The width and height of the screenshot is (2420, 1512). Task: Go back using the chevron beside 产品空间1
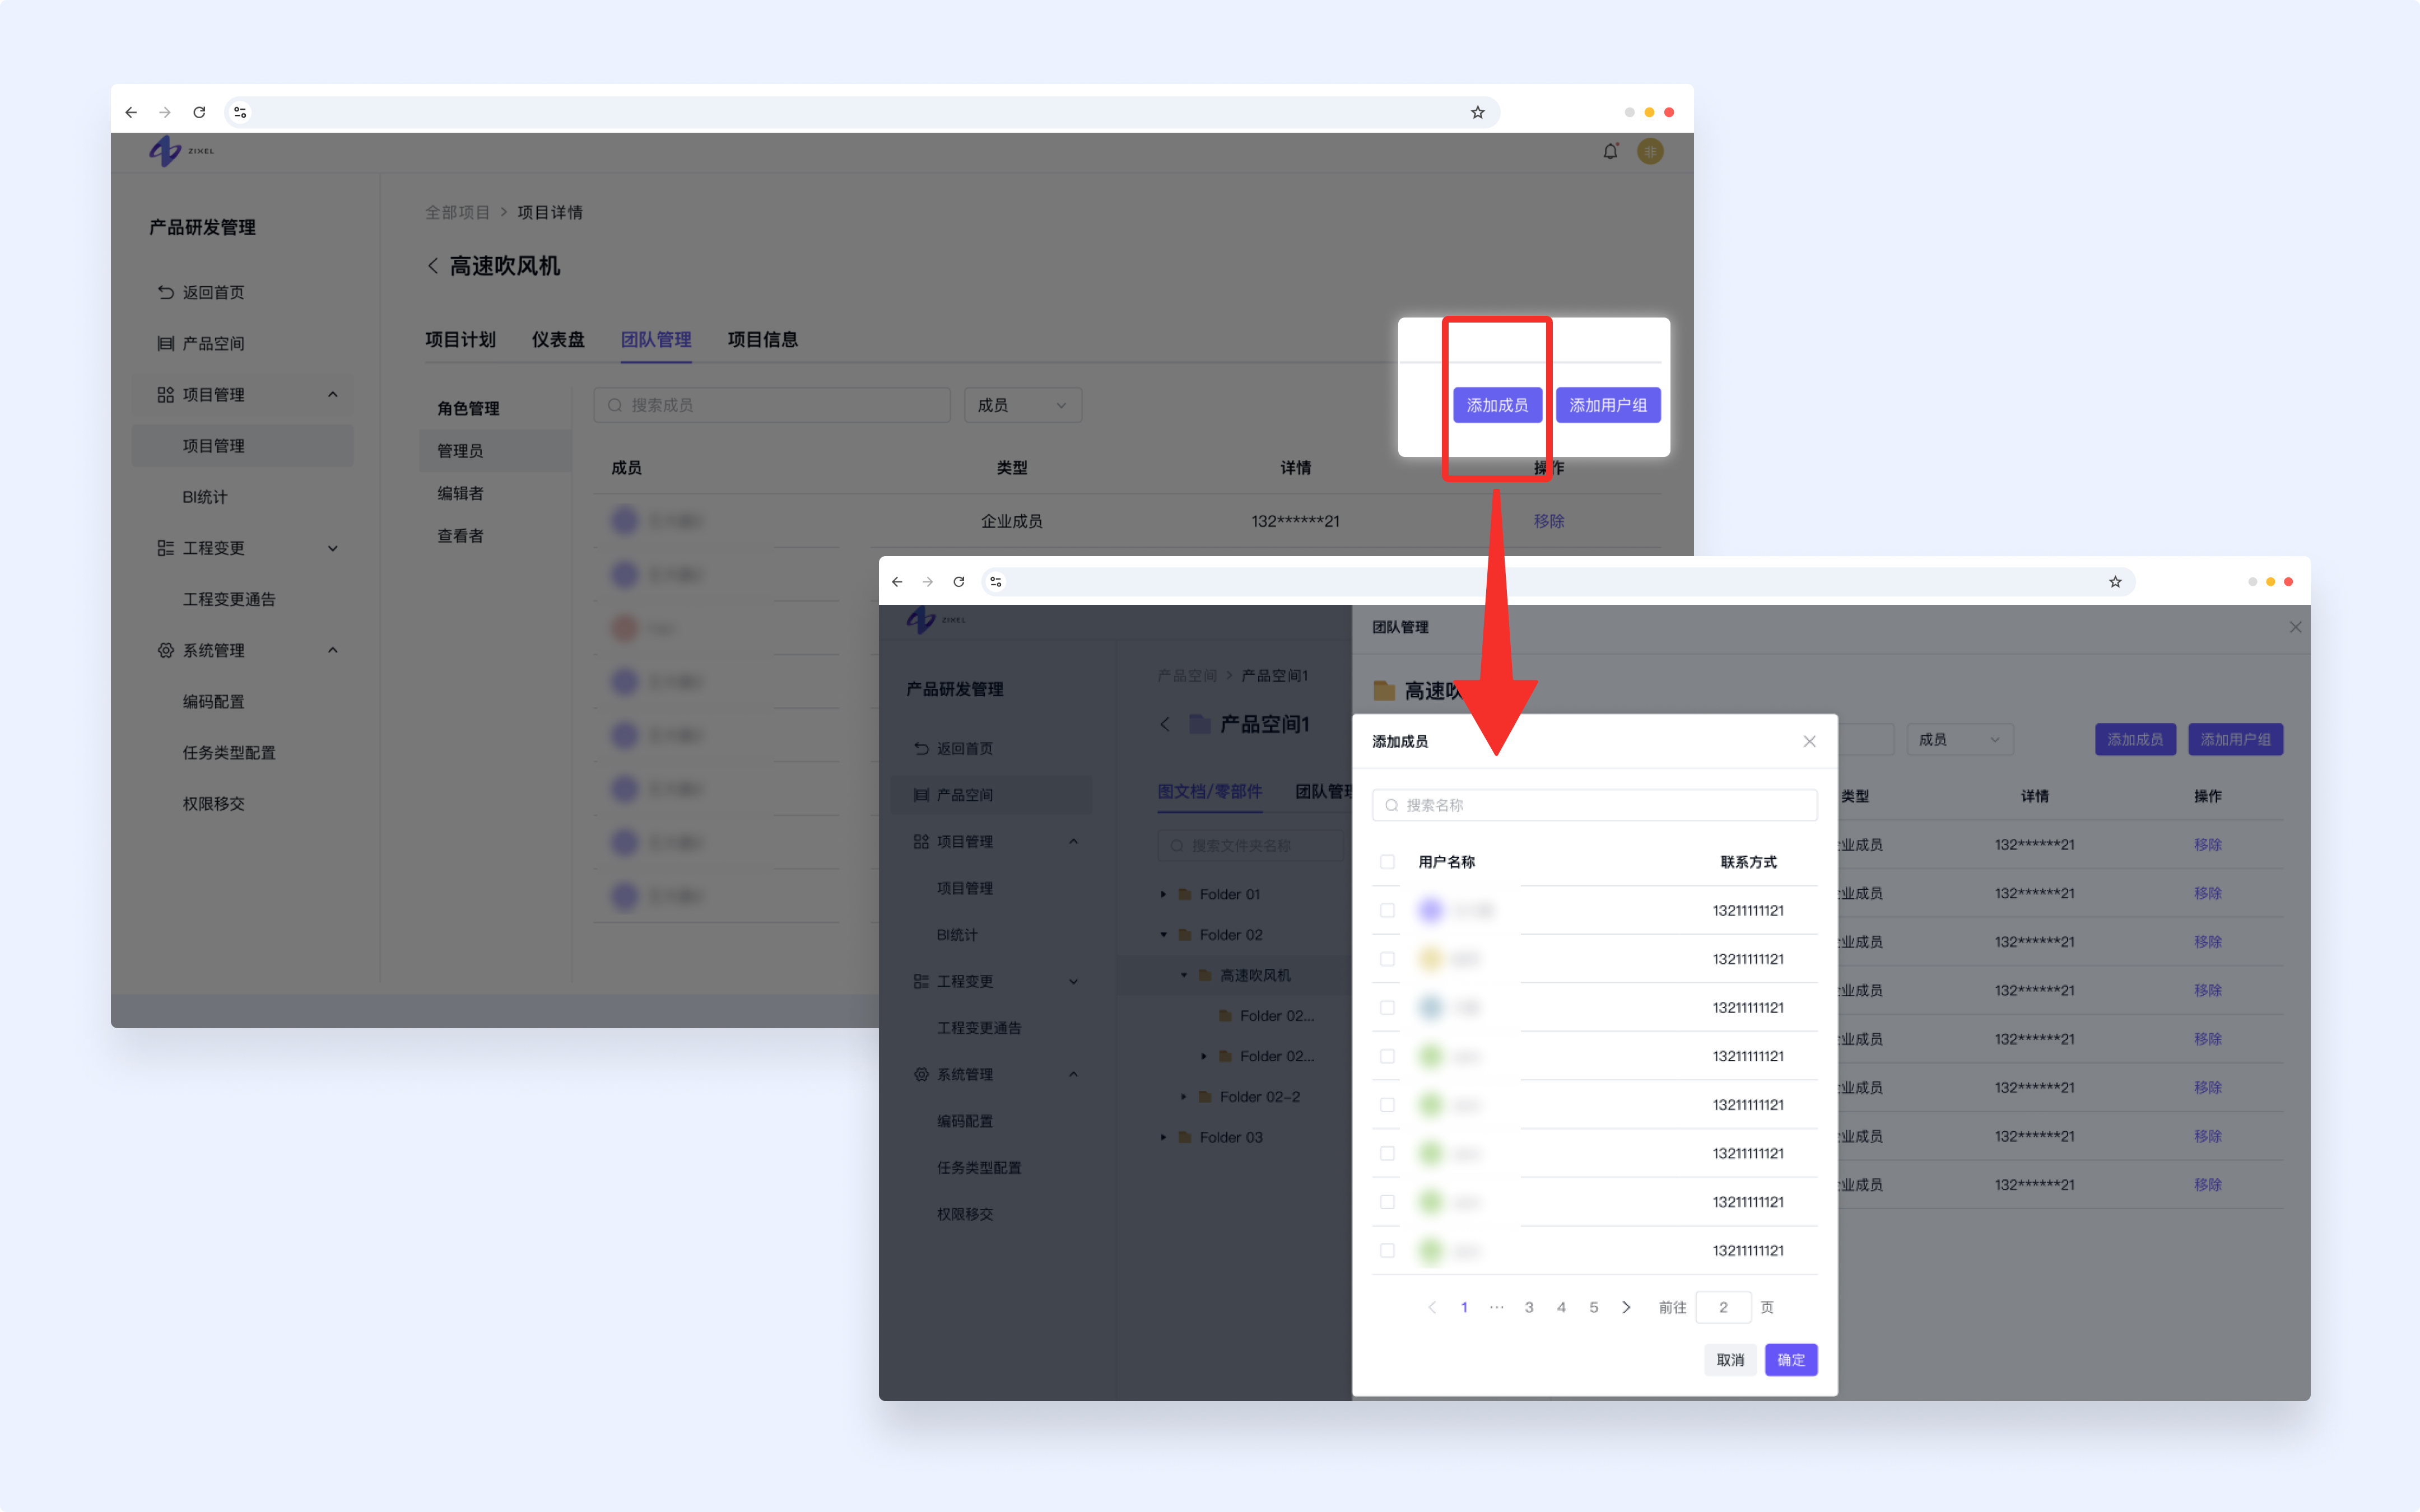(x=1165, y=724)
